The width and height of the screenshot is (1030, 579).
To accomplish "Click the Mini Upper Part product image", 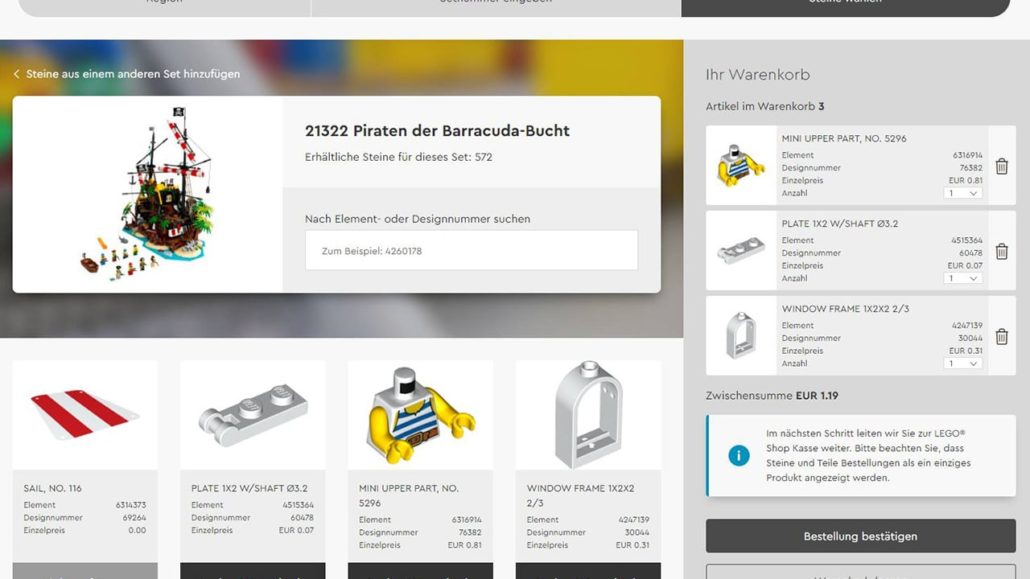I will pos(420,415).
